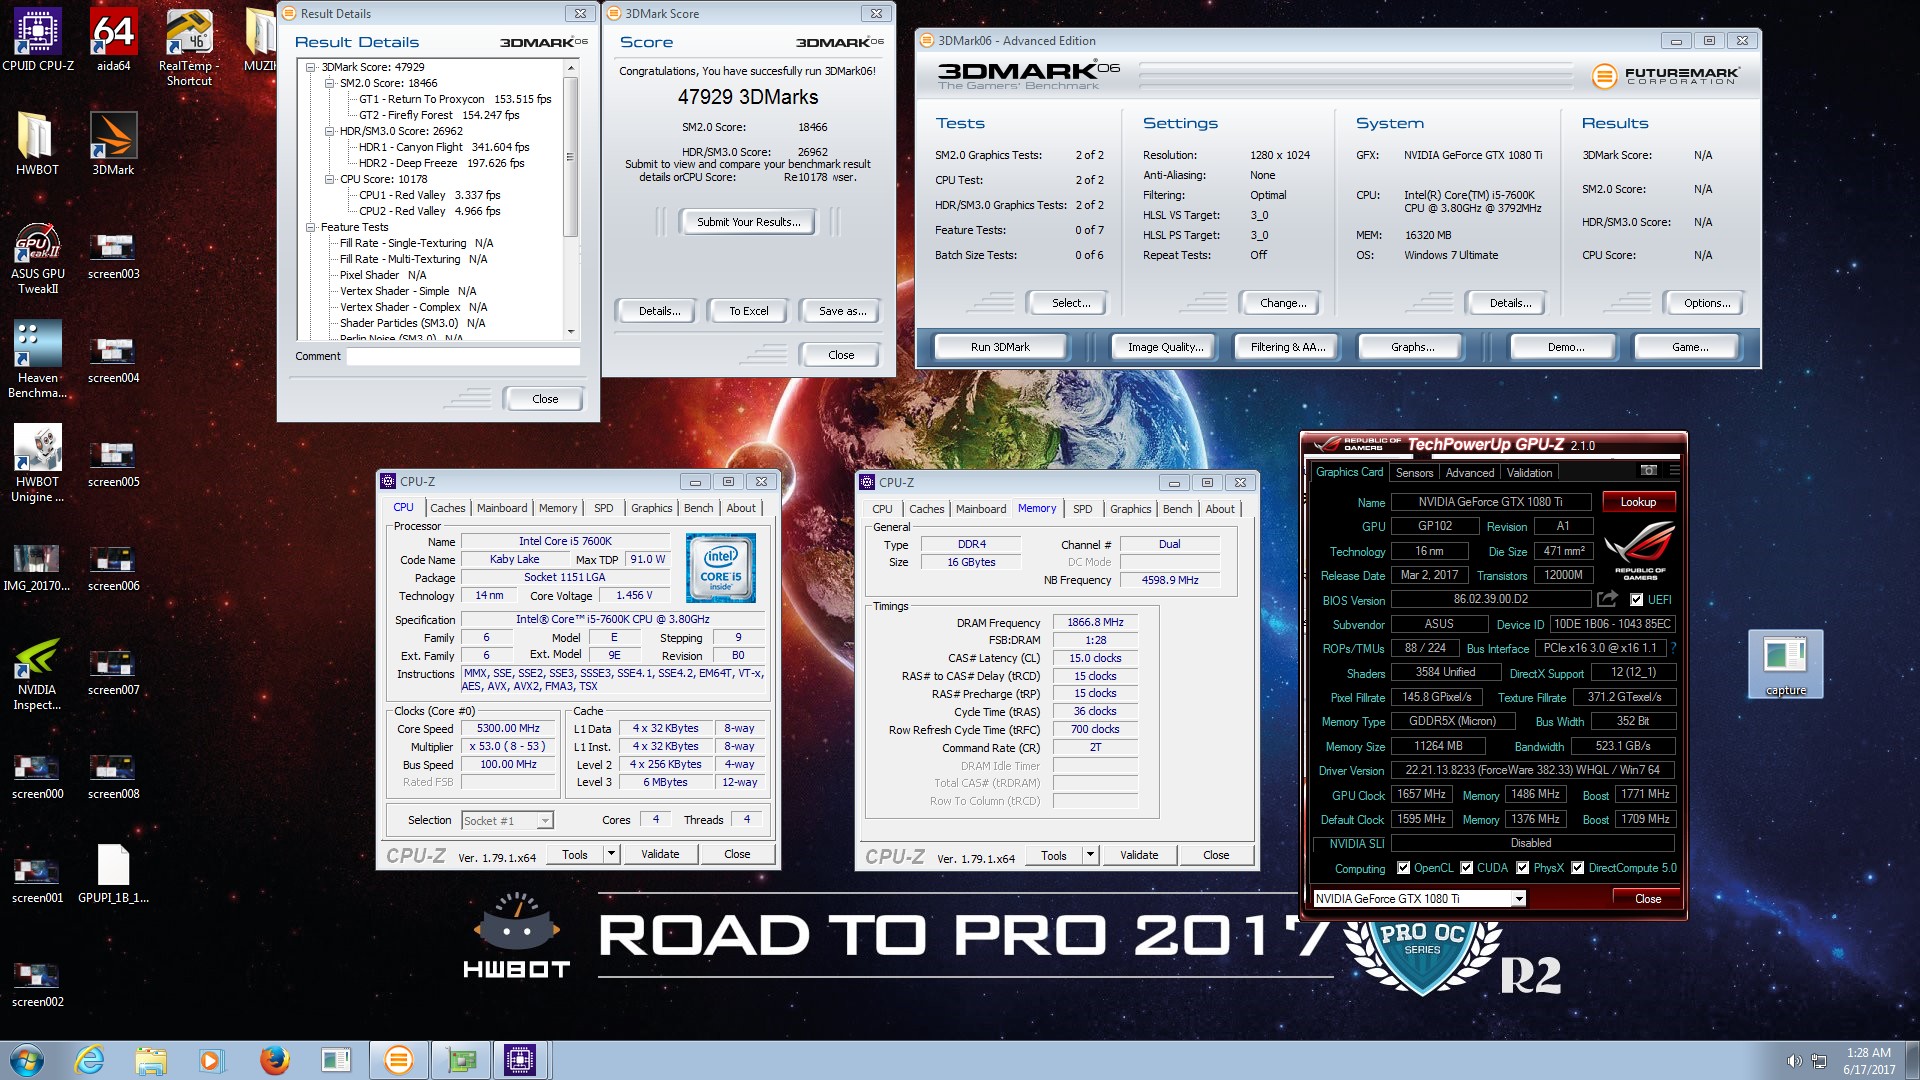This screenshot has height=1080, width=1920.
Task: Open ASUS GPU TweakII desktop icon
Action: coord(37,258)
